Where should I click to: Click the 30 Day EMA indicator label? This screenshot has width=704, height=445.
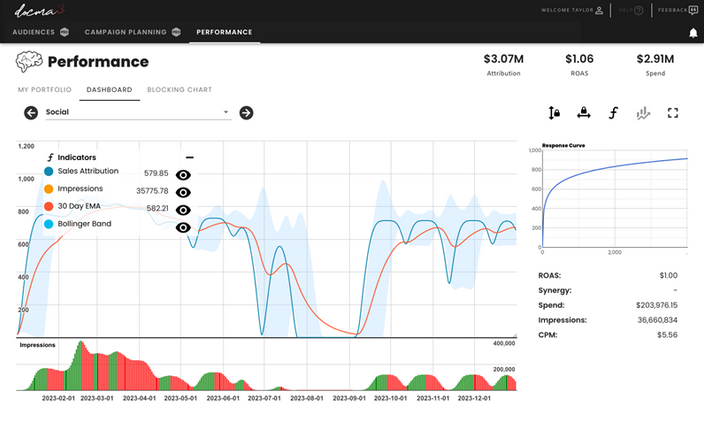pyautogui.click(x=79, y=206)
